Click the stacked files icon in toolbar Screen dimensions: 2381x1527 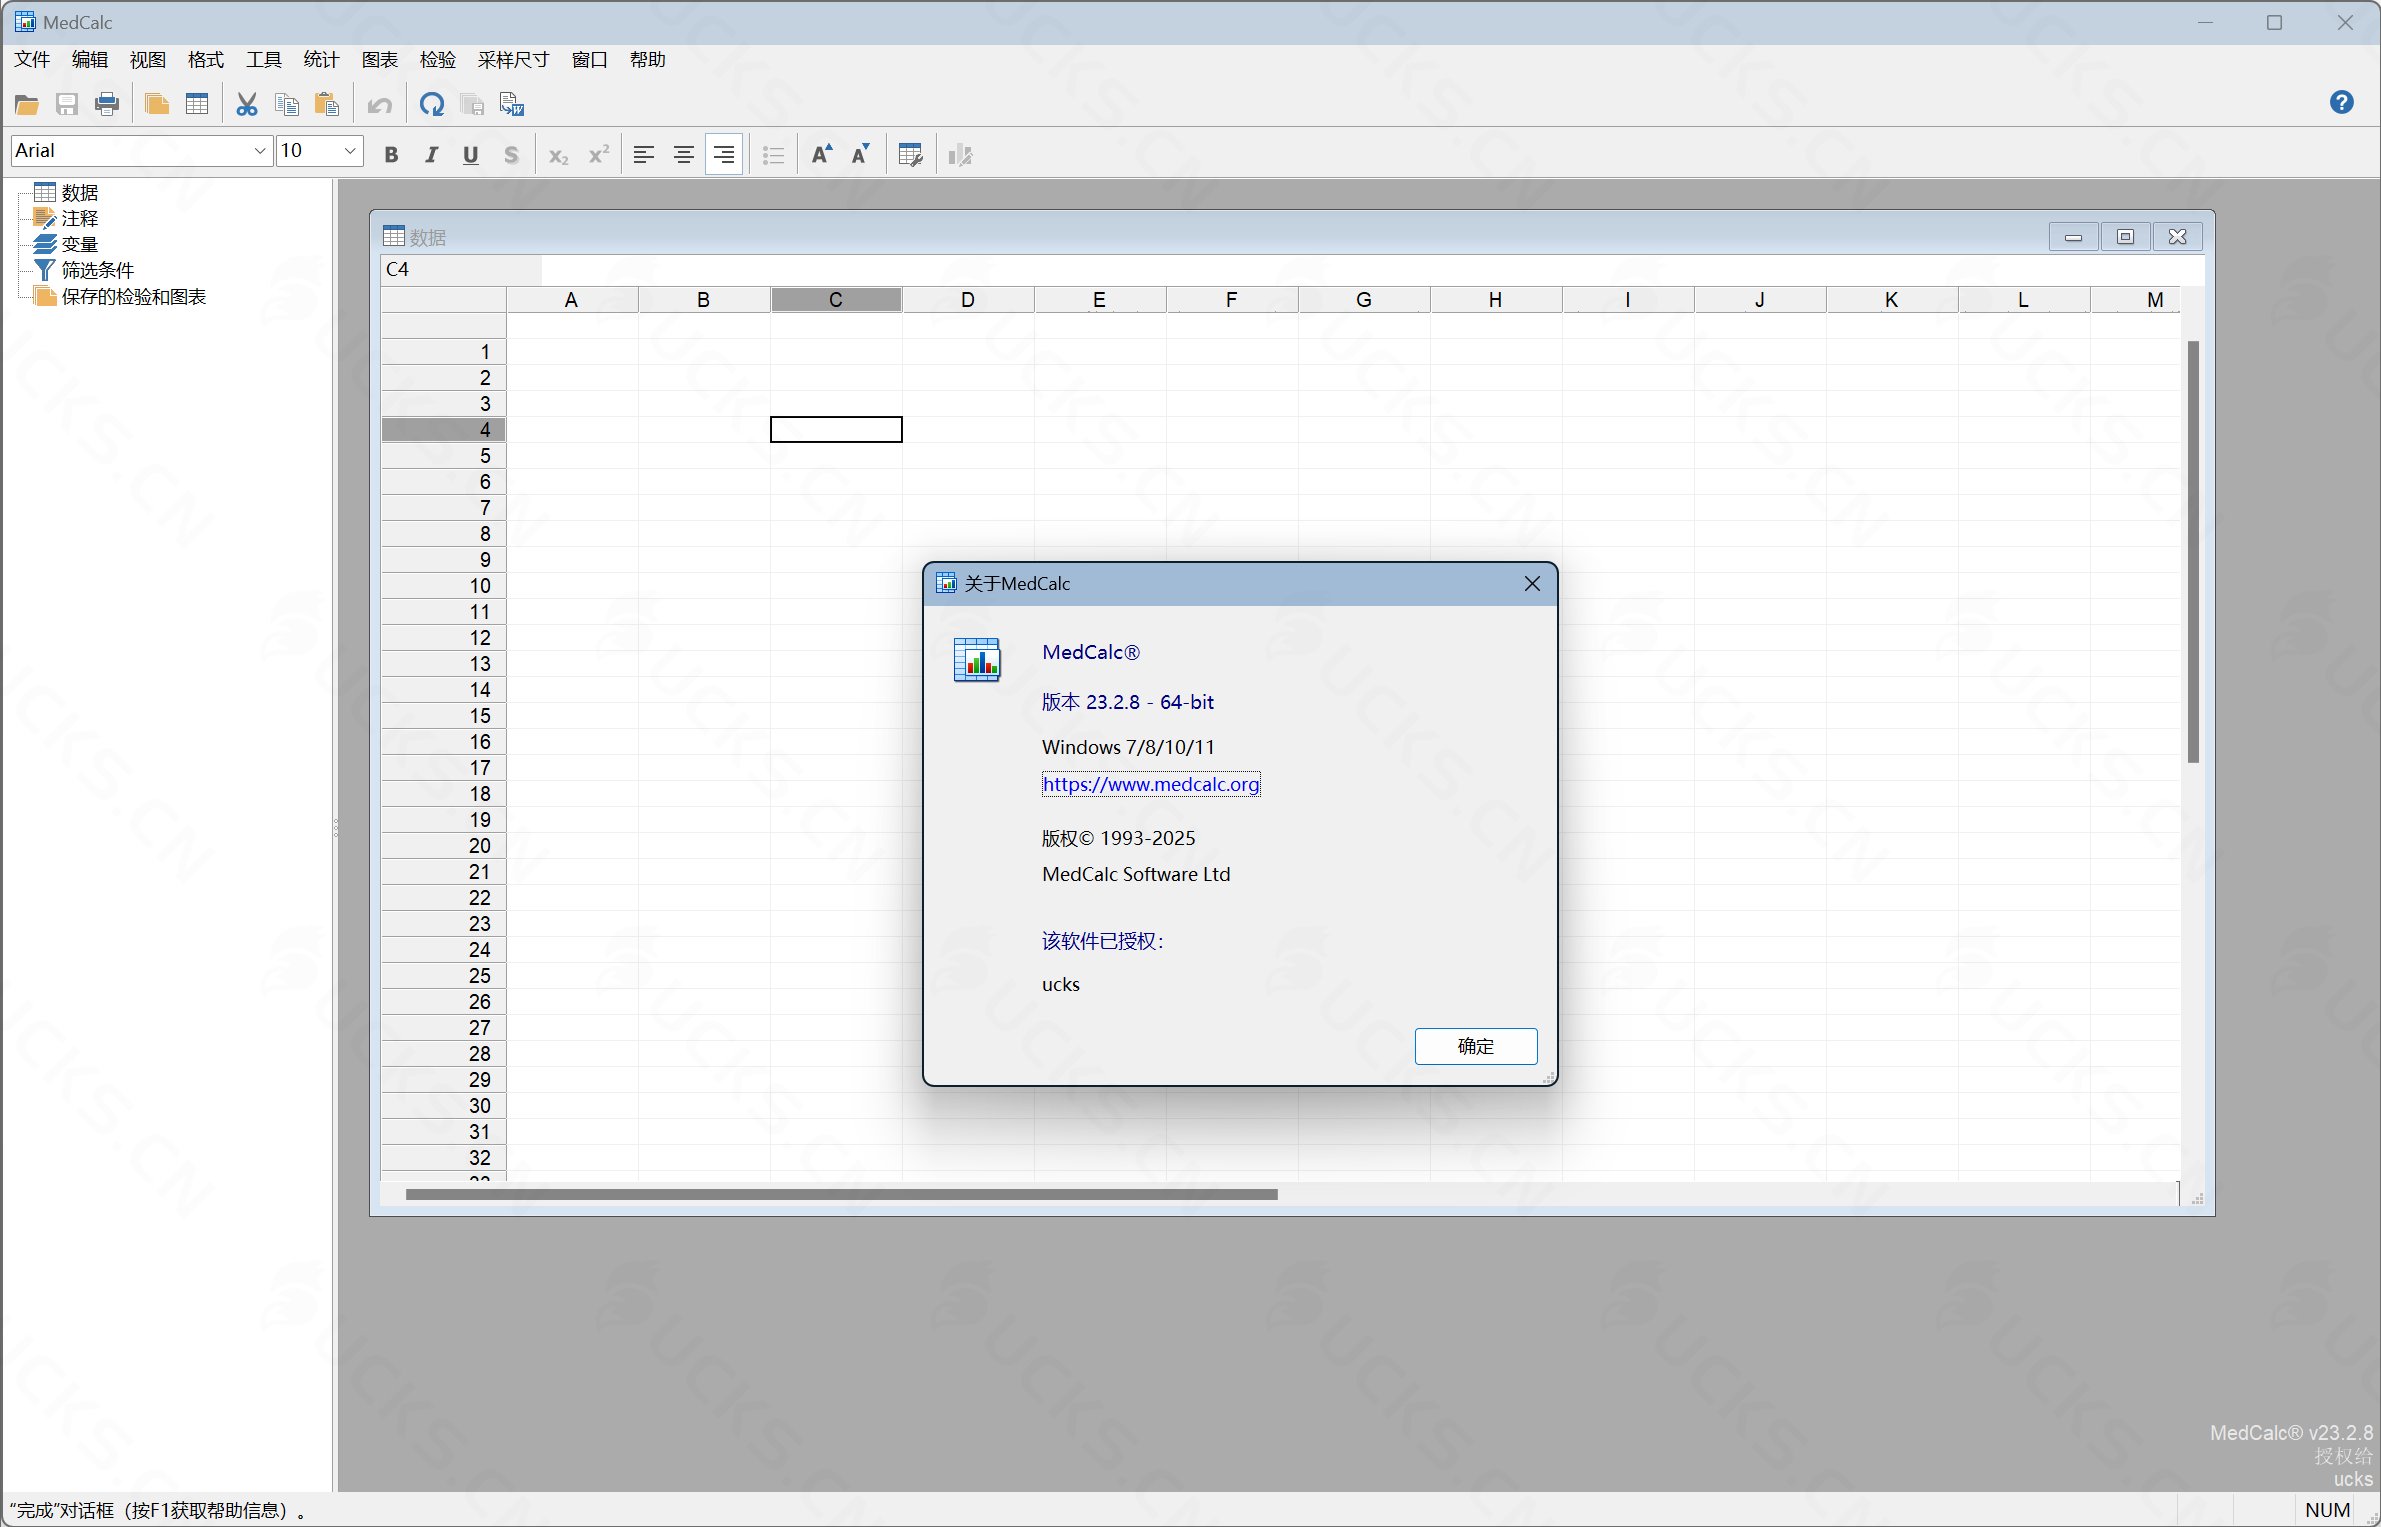[157, 104]
